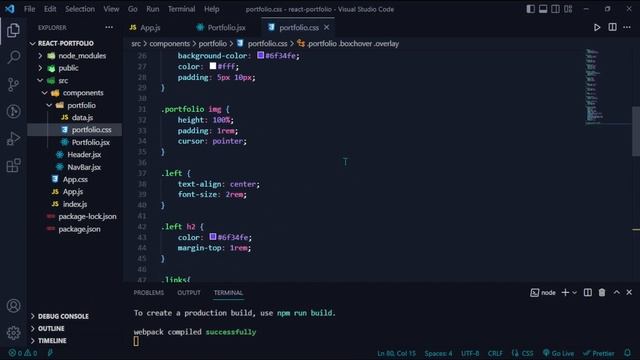This screenshot has width=640, height=360.
Task: Switch to the Portfolio.jsx editor tab
Action: coord(226,27)
